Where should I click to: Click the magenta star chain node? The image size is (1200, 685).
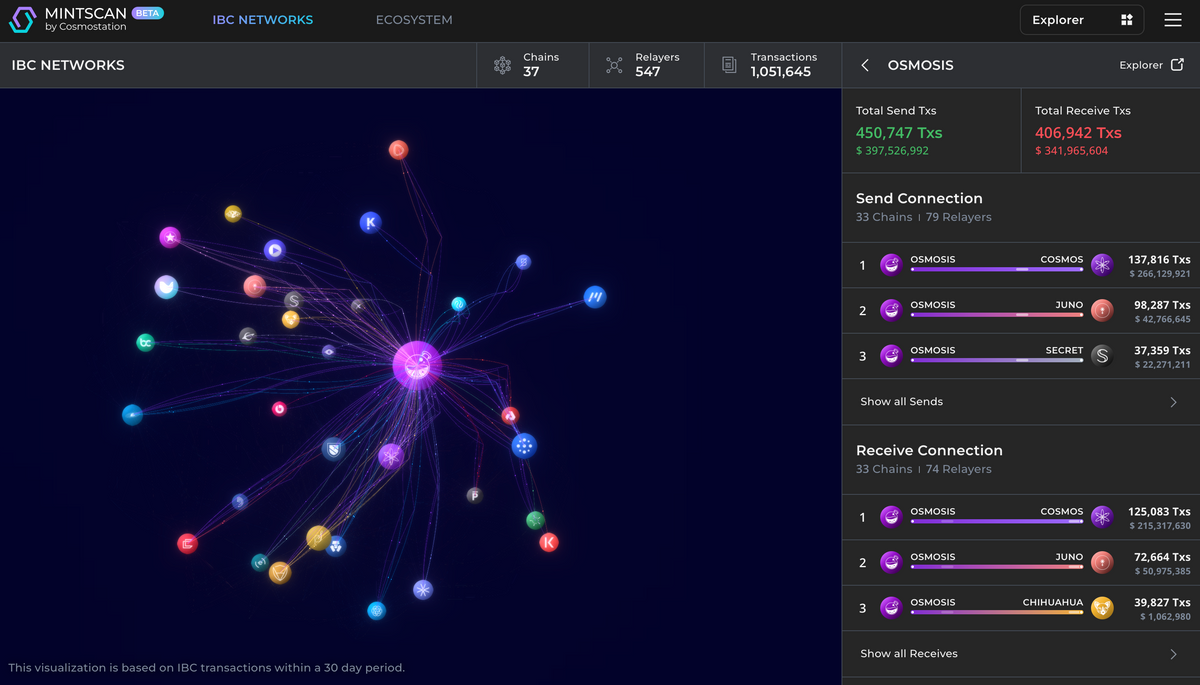point(170,238)
